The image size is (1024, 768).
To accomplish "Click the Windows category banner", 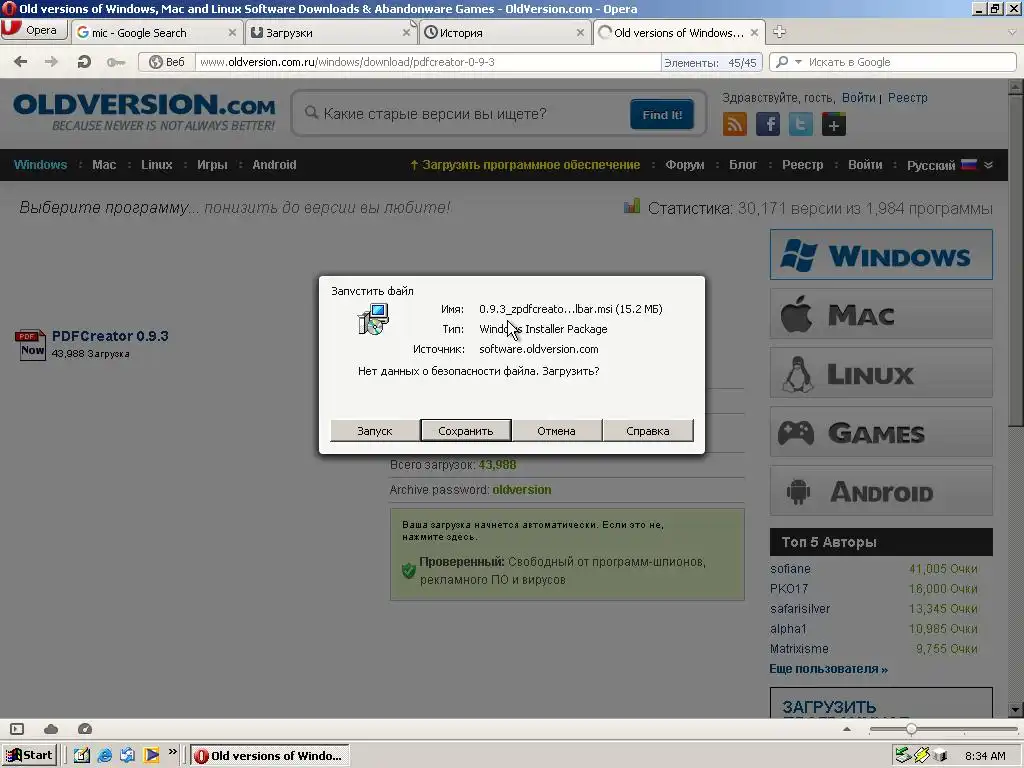I will click(881, 255).
